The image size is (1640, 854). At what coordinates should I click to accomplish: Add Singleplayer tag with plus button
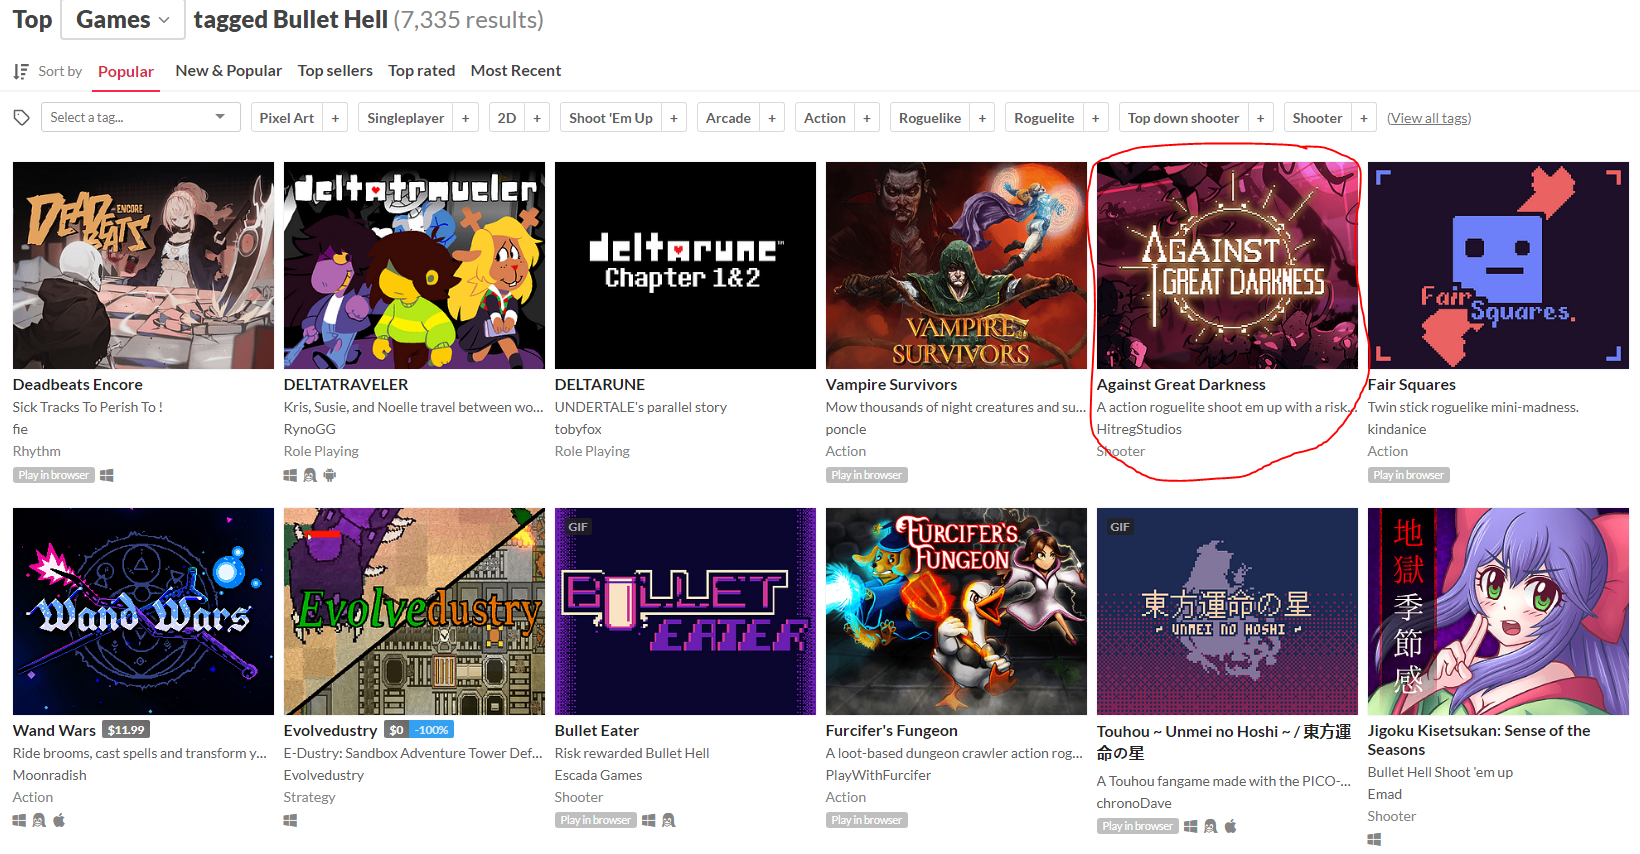(465, 118)
